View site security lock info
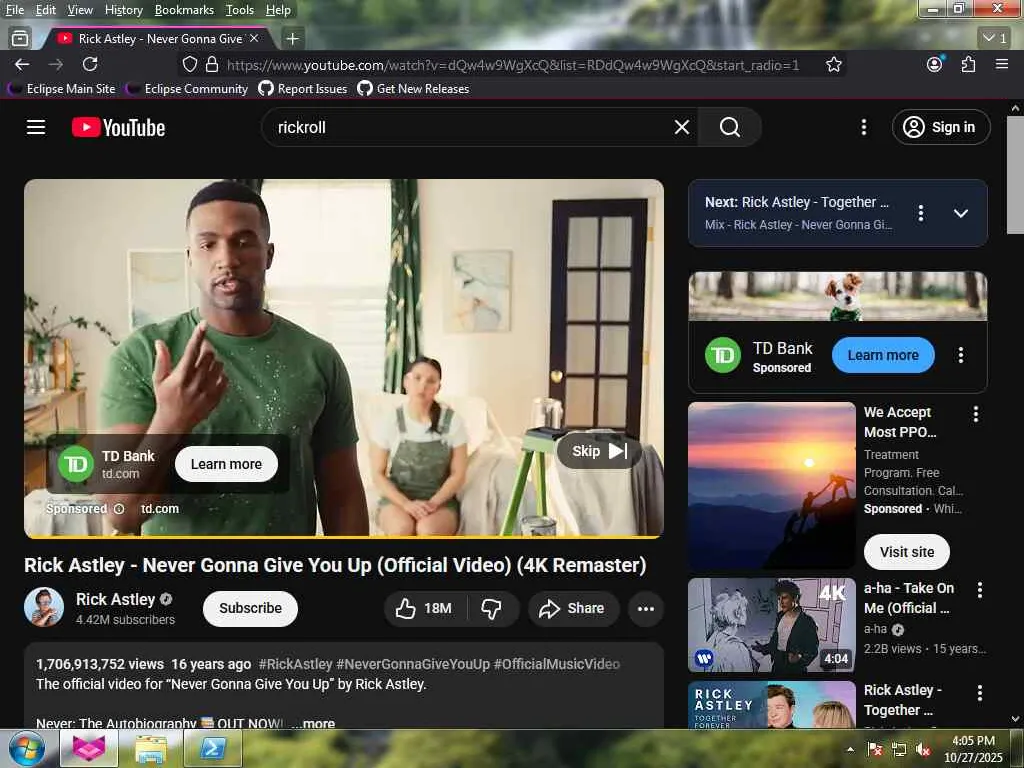Image resolution: width=1024 pixels, height=768 pixels. [212, 64]
